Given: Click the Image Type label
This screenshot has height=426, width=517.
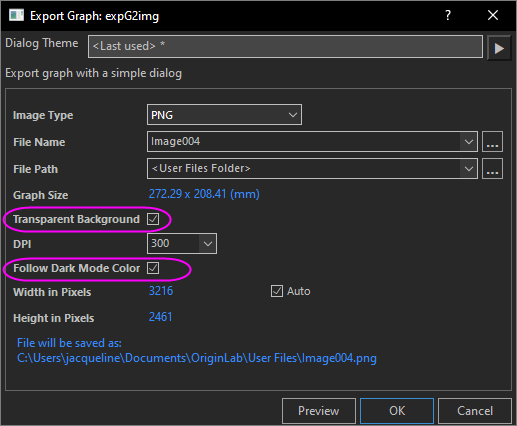Looking at the screenshot, I should [x=43, y=115].
